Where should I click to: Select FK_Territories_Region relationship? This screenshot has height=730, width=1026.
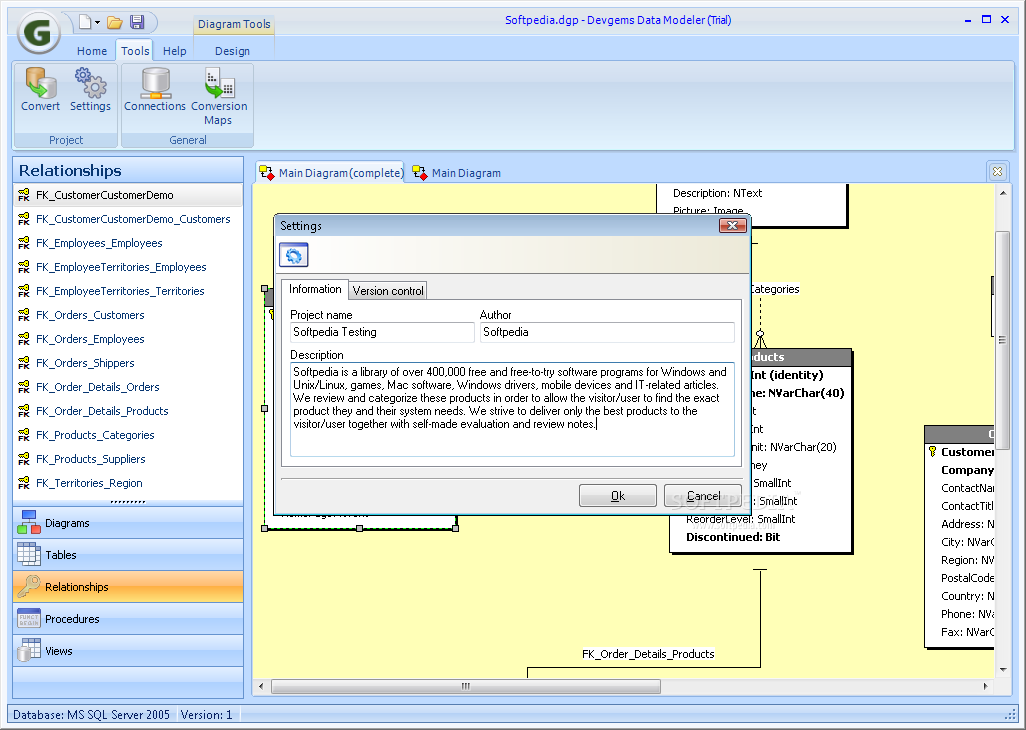coord(128,483)
